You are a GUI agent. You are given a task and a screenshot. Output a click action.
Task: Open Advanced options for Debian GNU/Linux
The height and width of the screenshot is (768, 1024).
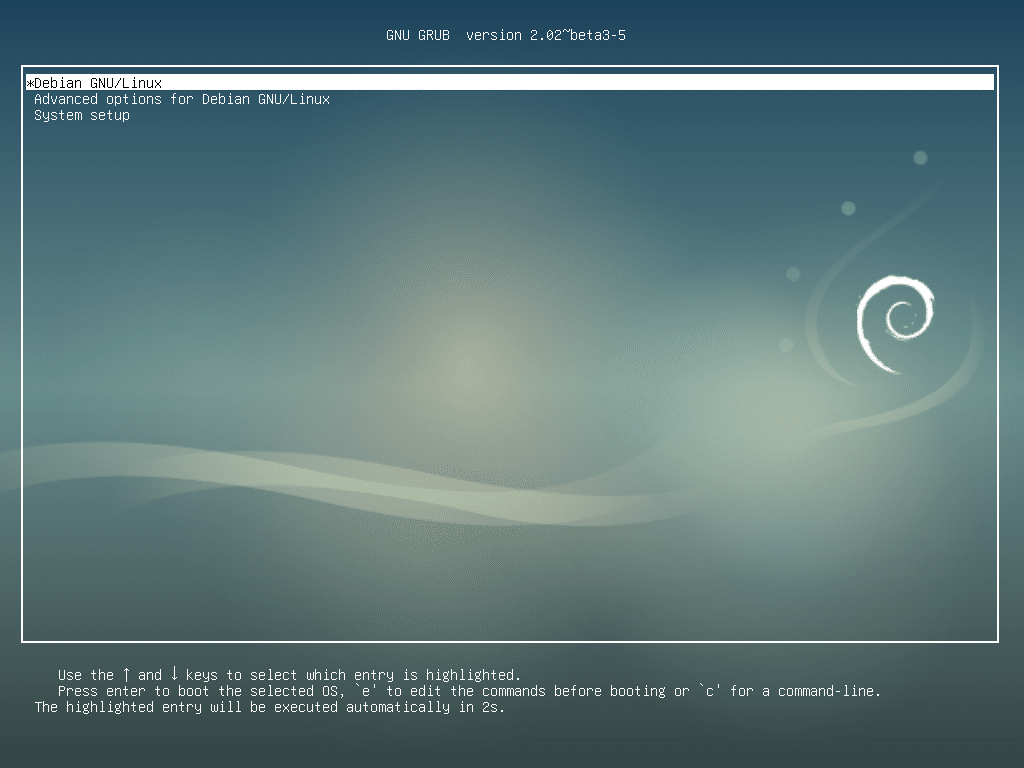180,99
